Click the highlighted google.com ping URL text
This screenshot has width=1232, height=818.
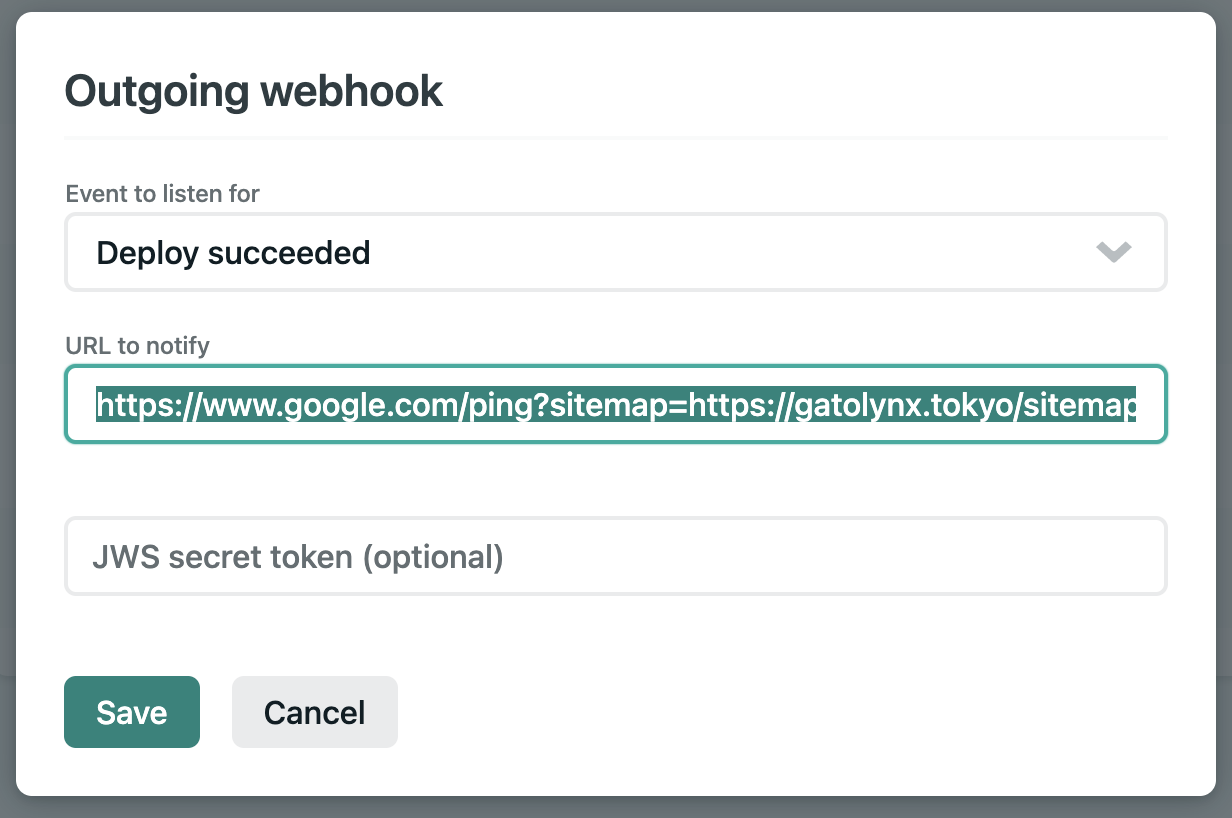(x=616, y=405)
